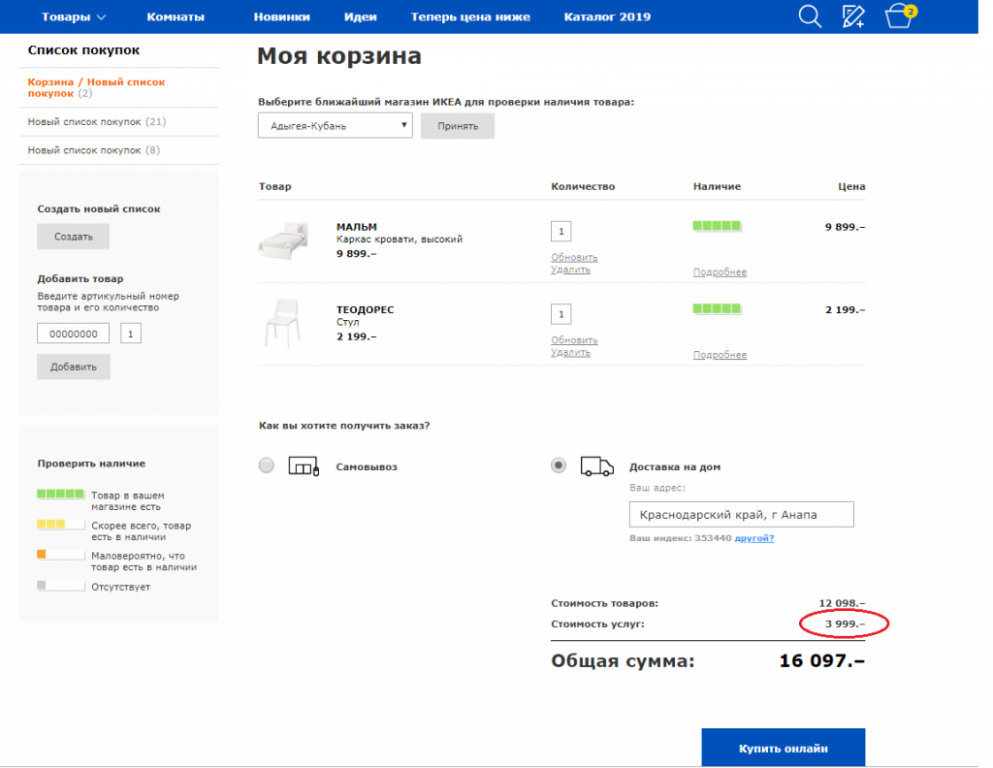The height and width of the screenshot is (768, 993).
Task: Click the gray Отсутствует legend bar
Action: [x=61, y=586]
